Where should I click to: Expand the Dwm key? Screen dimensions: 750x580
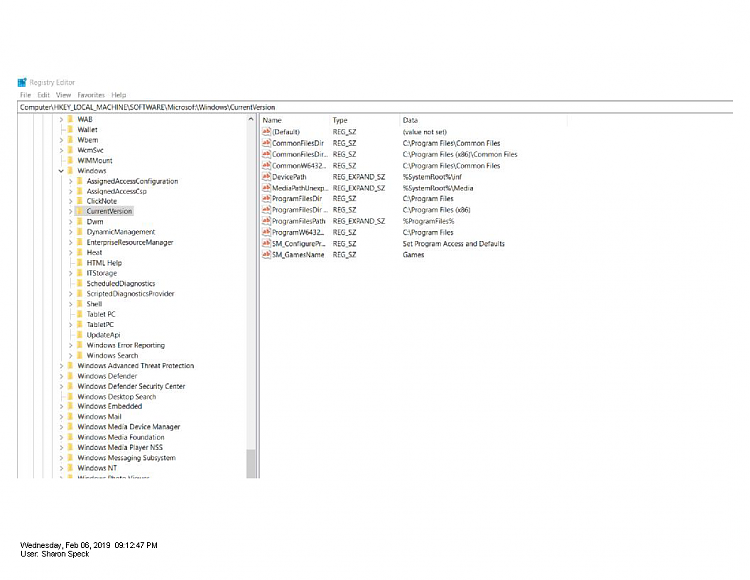[x=70, y=221]
